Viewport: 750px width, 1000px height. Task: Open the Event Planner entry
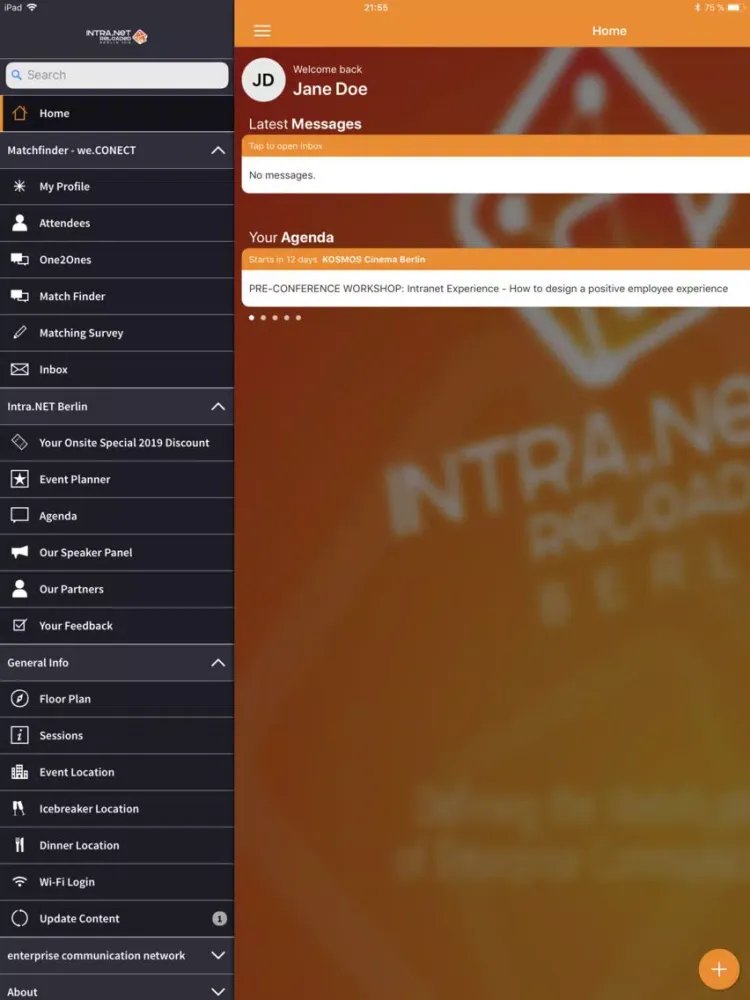coord(117,479)
